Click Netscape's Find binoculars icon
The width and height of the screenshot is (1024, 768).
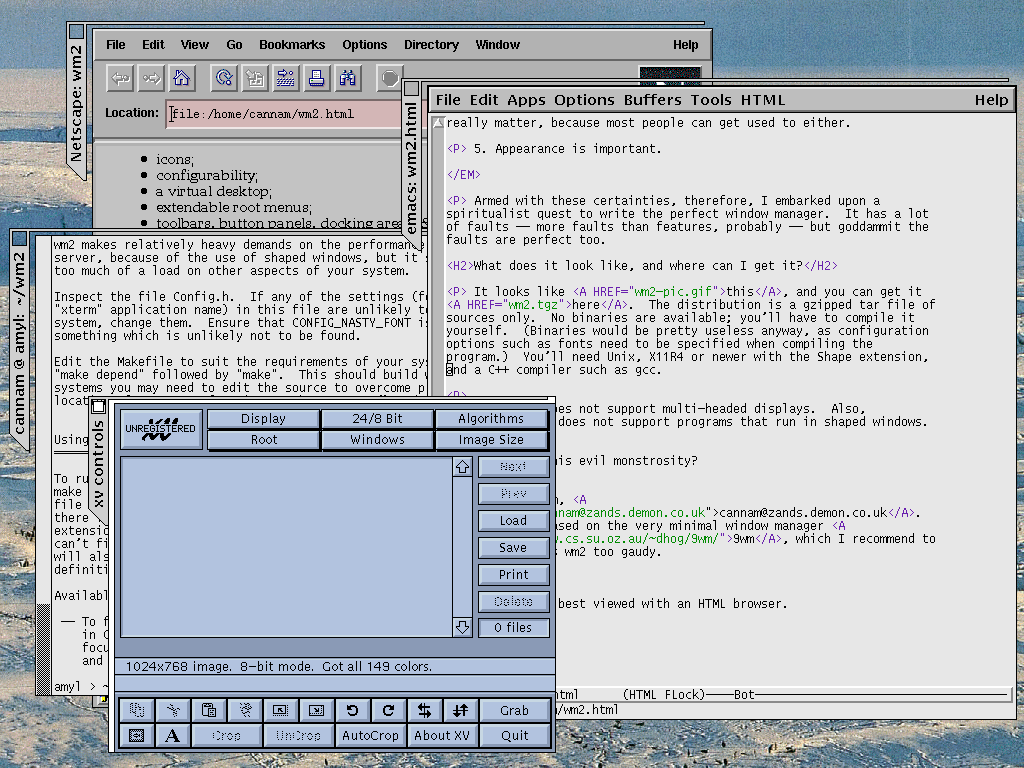(348, 78)
